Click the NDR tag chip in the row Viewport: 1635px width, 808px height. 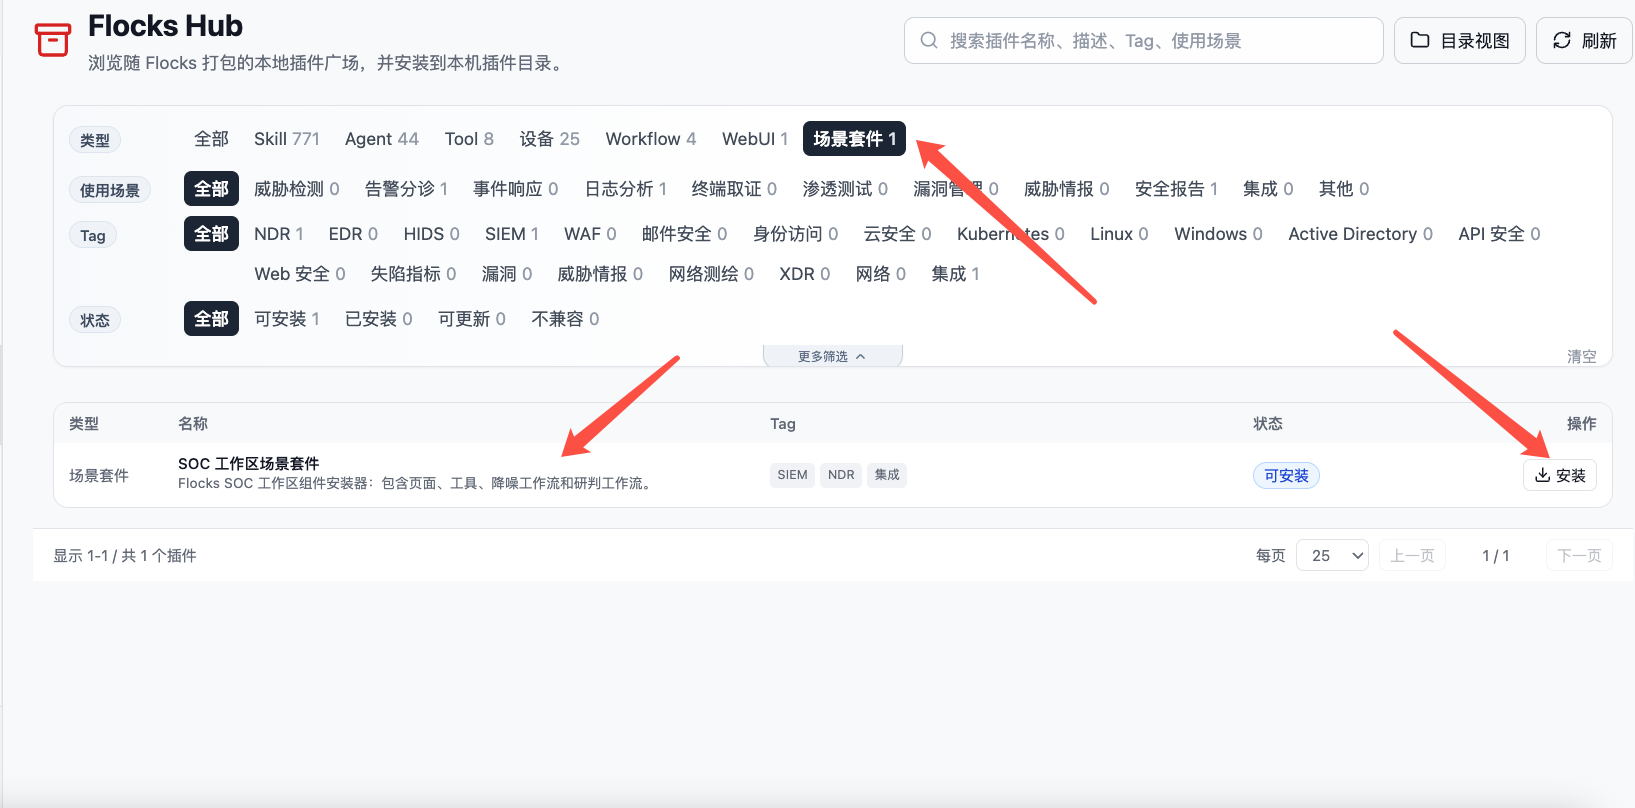(x=841, y=475)
